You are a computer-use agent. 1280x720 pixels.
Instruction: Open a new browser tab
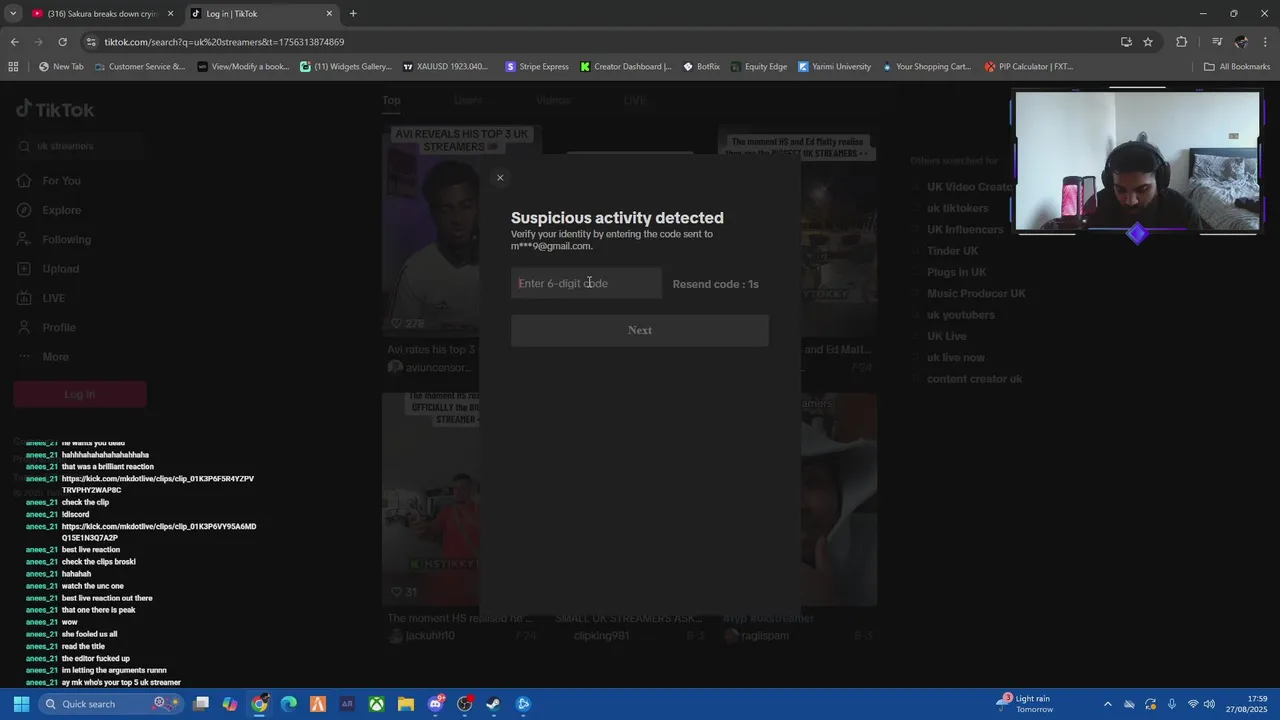click(x=353, y=14)
